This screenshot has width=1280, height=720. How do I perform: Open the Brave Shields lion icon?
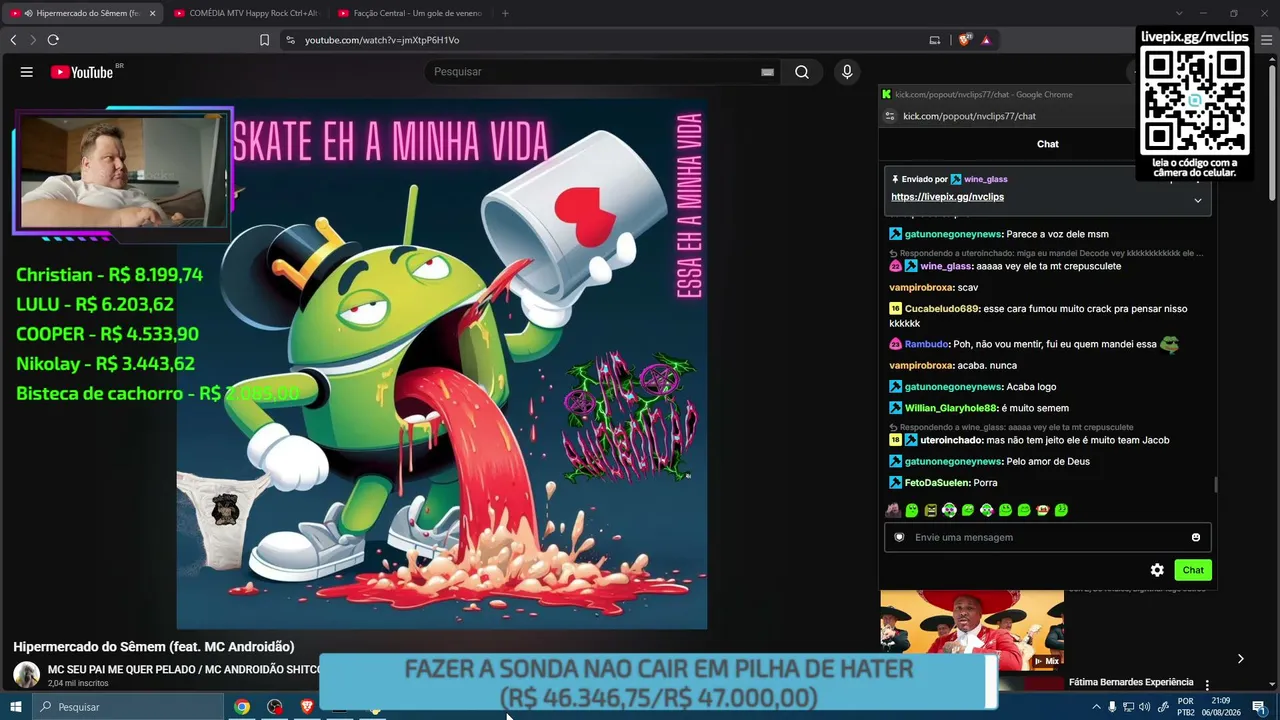click(x=964, y=40)
